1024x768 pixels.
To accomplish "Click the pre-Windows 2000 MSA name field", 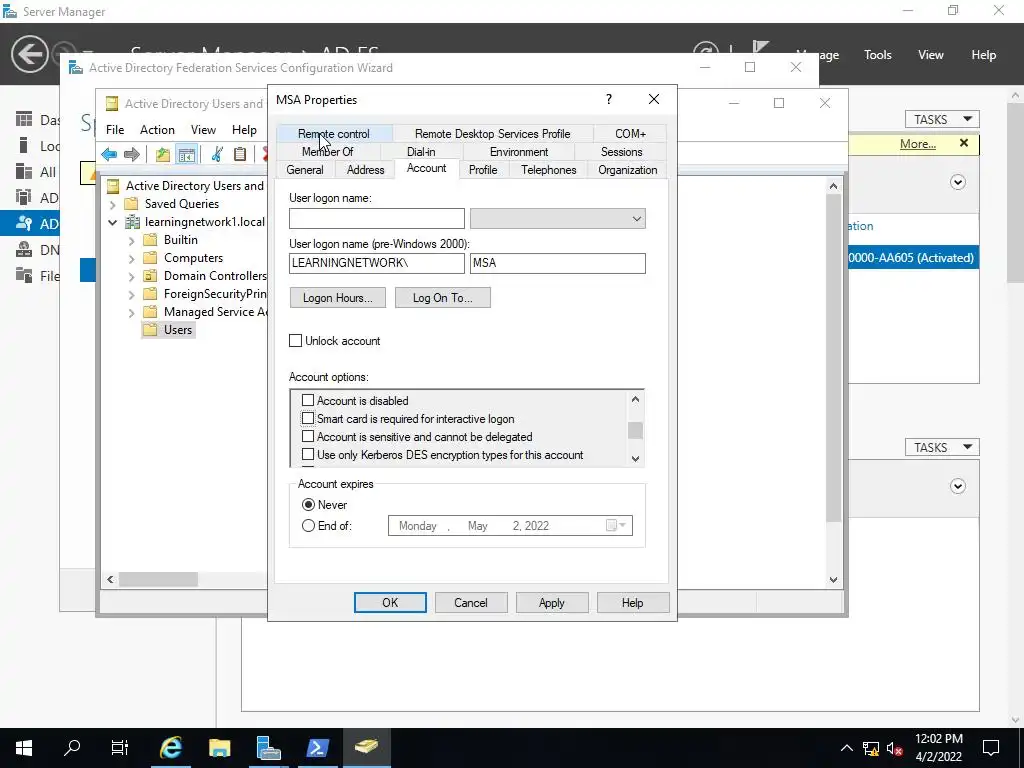I will point(558,263).
